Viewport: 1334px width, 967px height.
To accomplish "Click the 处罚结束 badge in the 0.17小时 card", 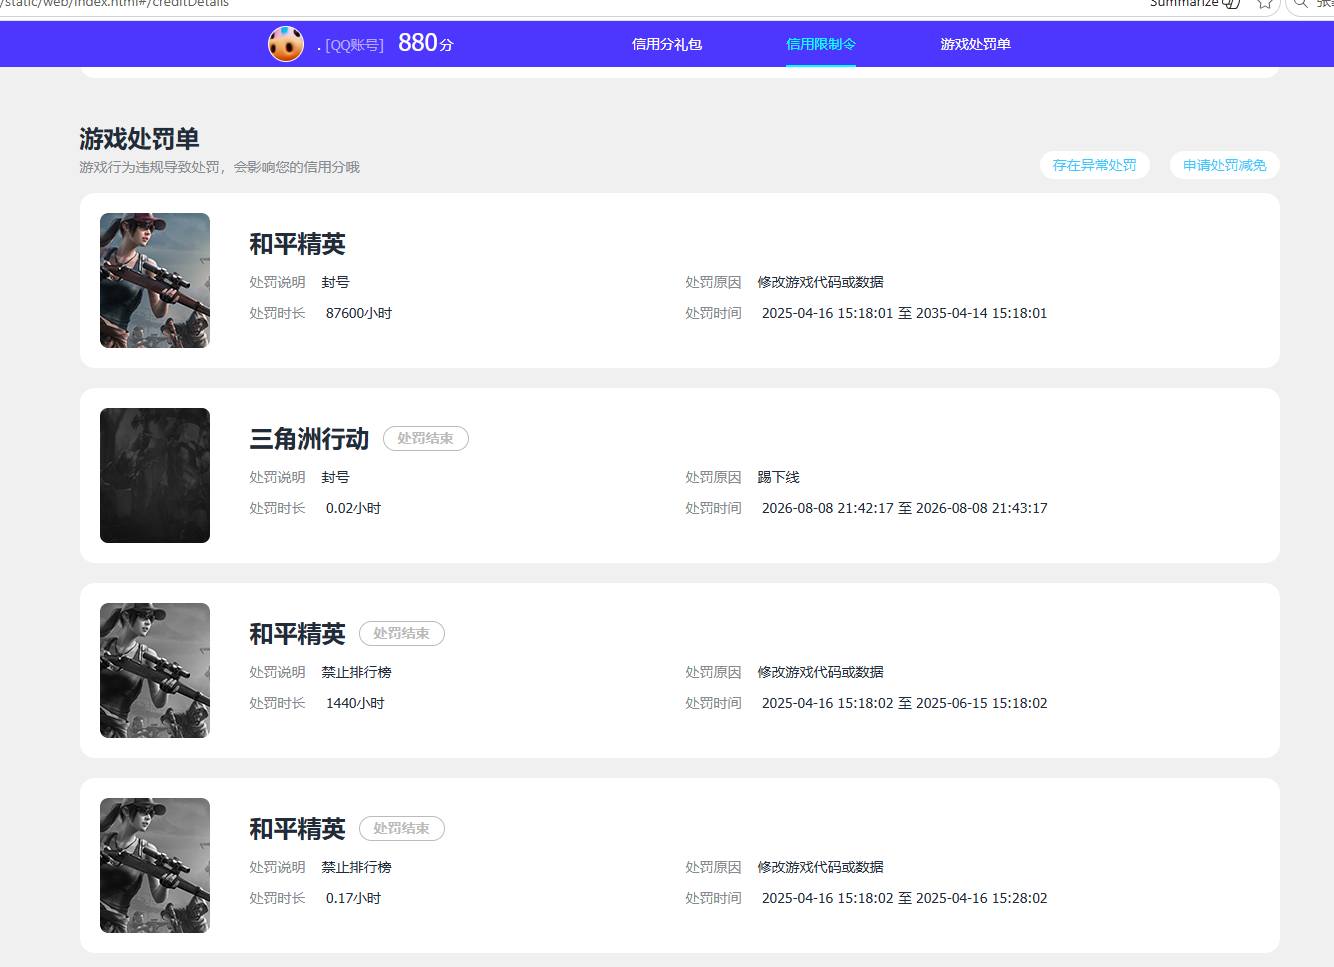I will tap(402, 828).
